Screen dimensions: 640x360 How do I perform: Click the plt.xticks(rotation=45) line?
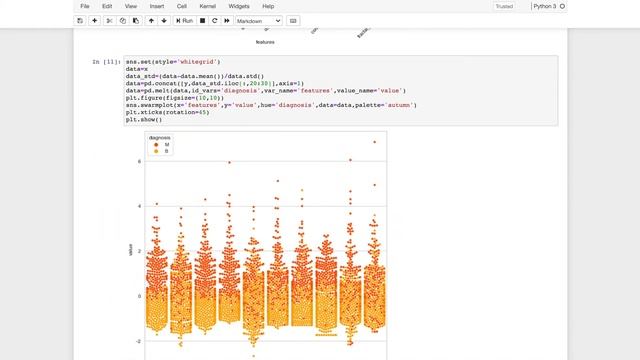point(167,112)
